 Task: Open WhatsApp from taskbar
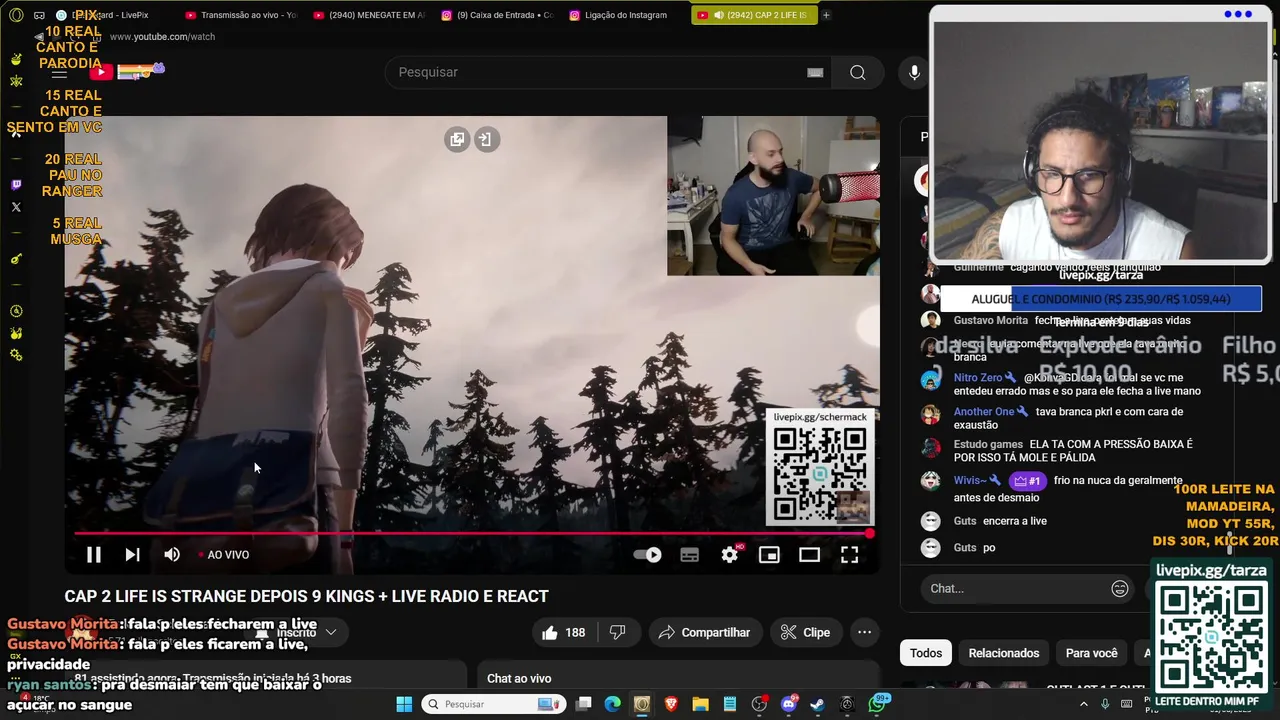[x=877, y=704]
